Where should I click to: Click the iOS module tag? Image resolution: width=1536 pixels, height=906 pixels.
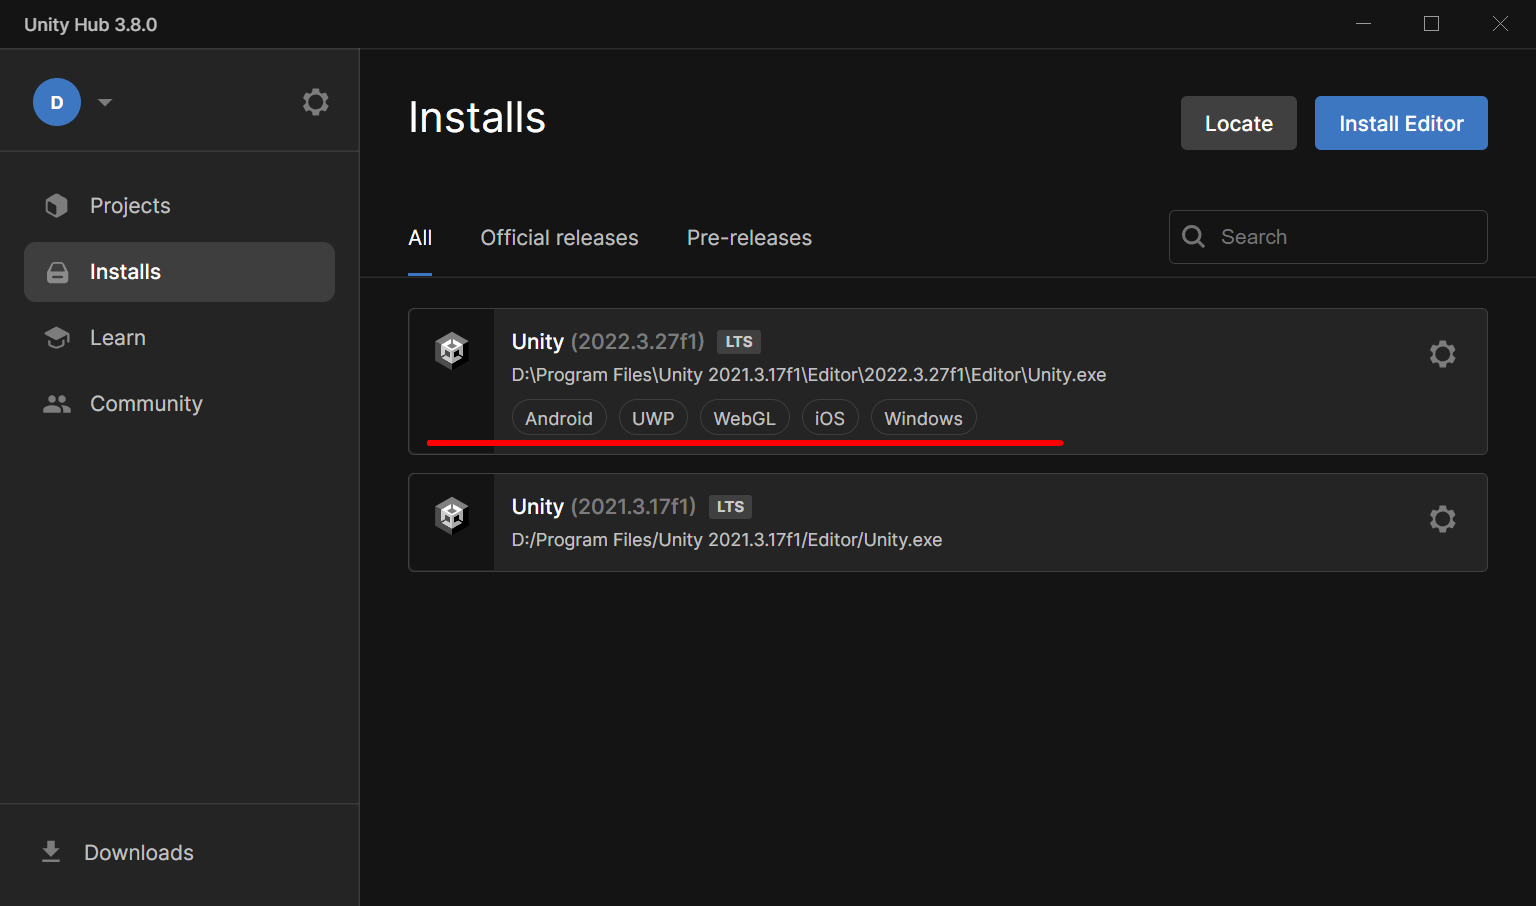830,418
